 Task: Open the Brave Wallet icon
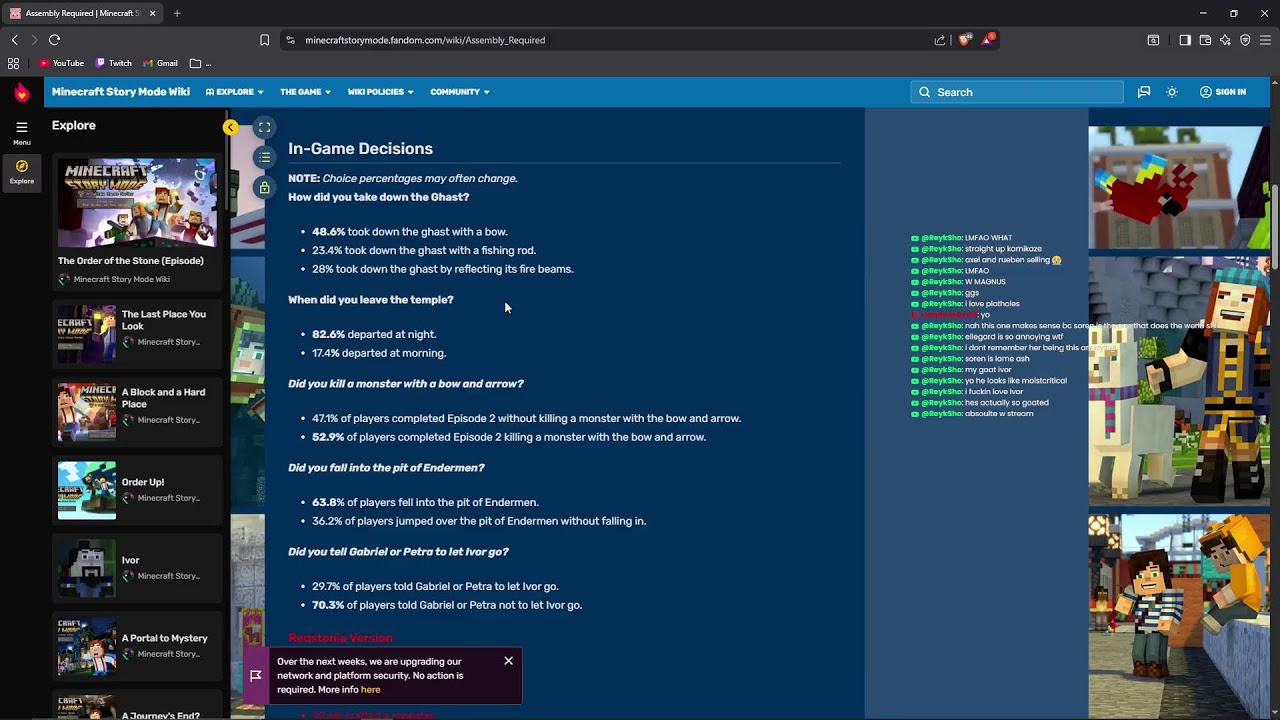pyautogui.click(x=1205, y=40)
